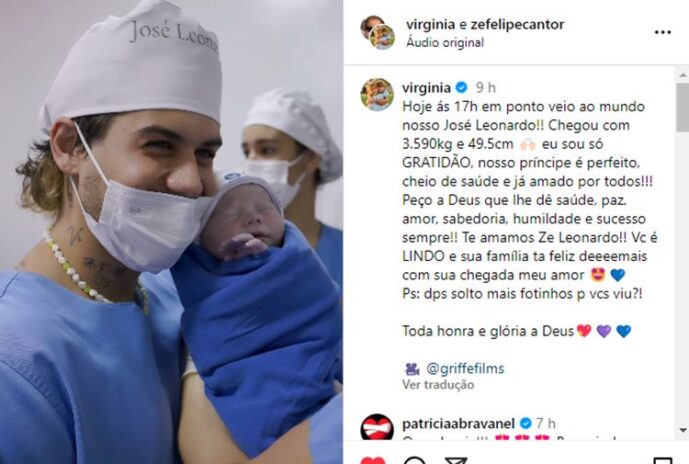This screenshot has height=464, width=689.
Task: Click the scrollbar up arrow in comments
Action: pyautogui.click(x=683, y=75)
